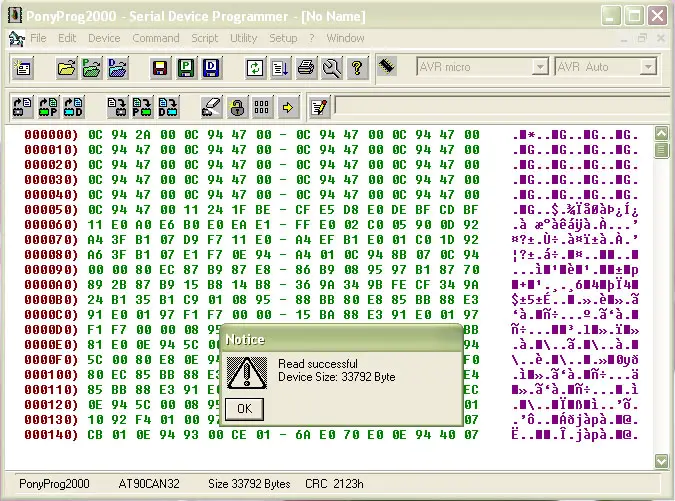Open Security and Configuration Bits padlock icon
This screenshot has width=675, height=501.
click(237, 107)
